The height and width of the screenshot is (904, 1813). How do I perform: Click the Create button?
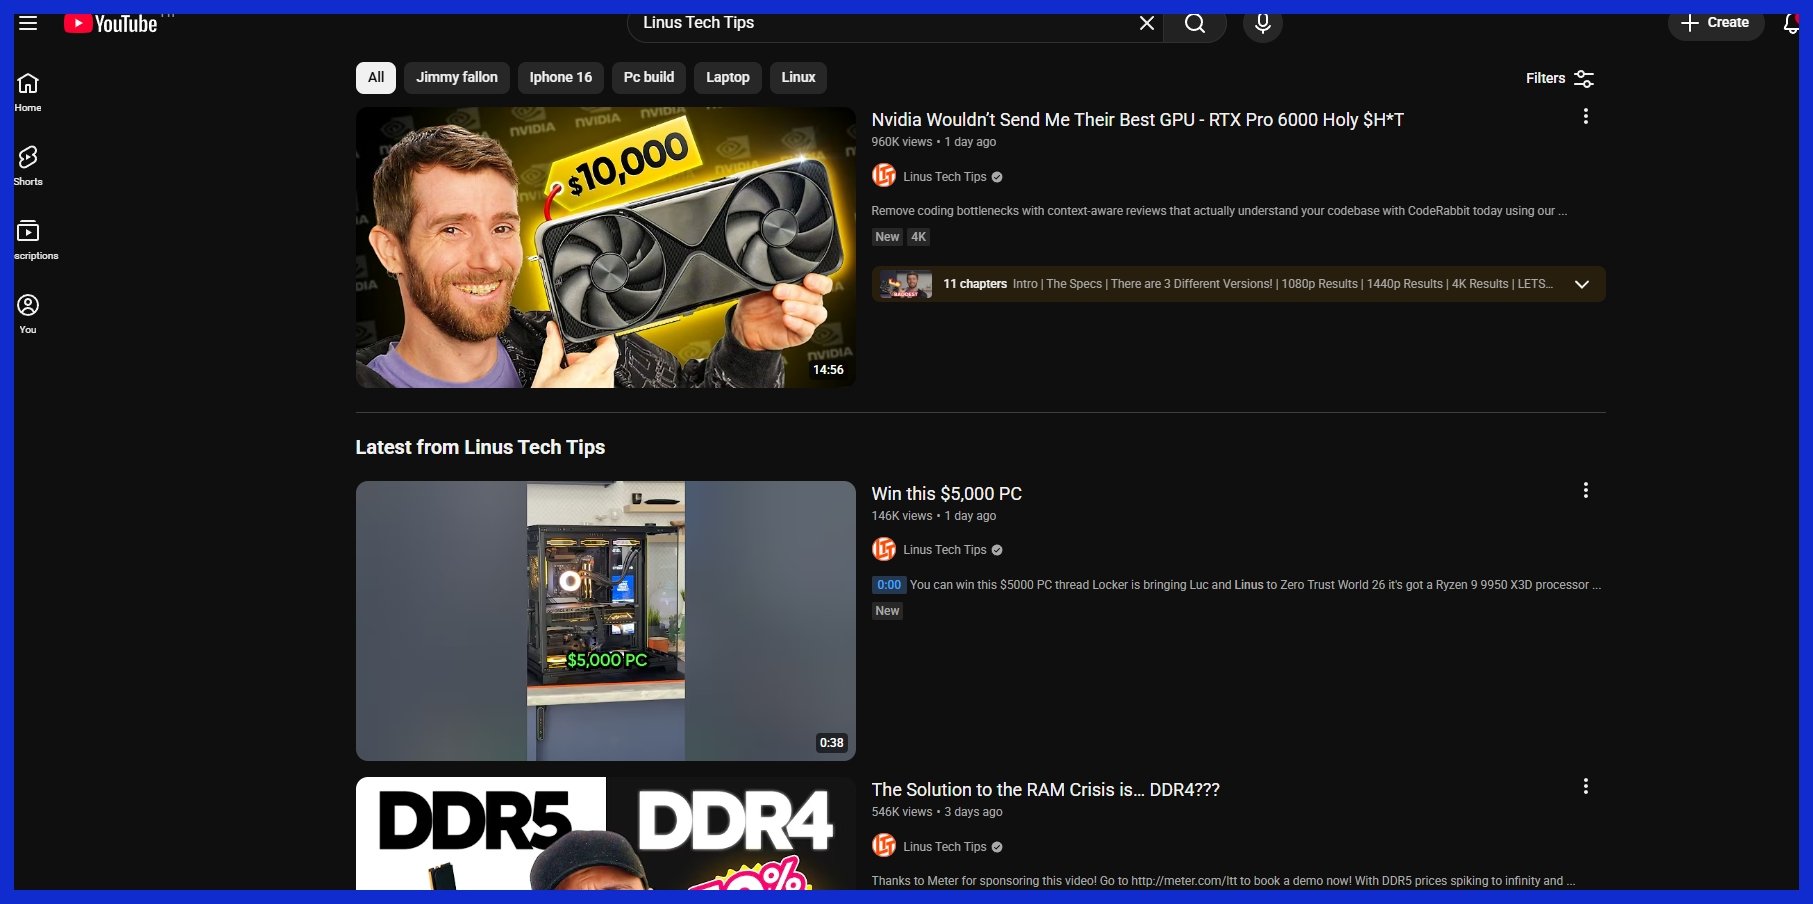pyautogui.click(x=1715, y=23)
